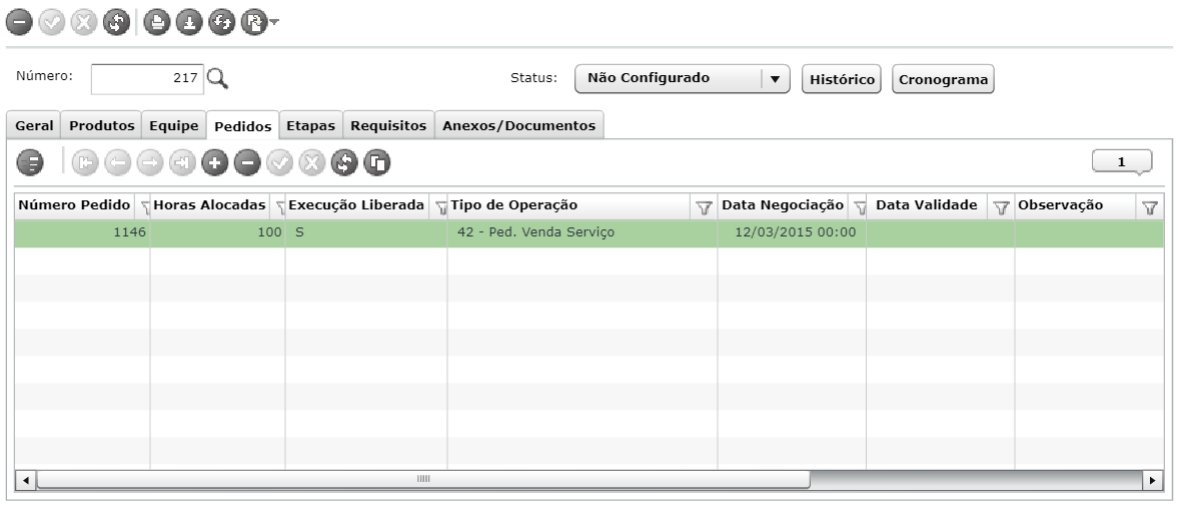Open the filter on Tipo de Operação column

tap(703, 208)
